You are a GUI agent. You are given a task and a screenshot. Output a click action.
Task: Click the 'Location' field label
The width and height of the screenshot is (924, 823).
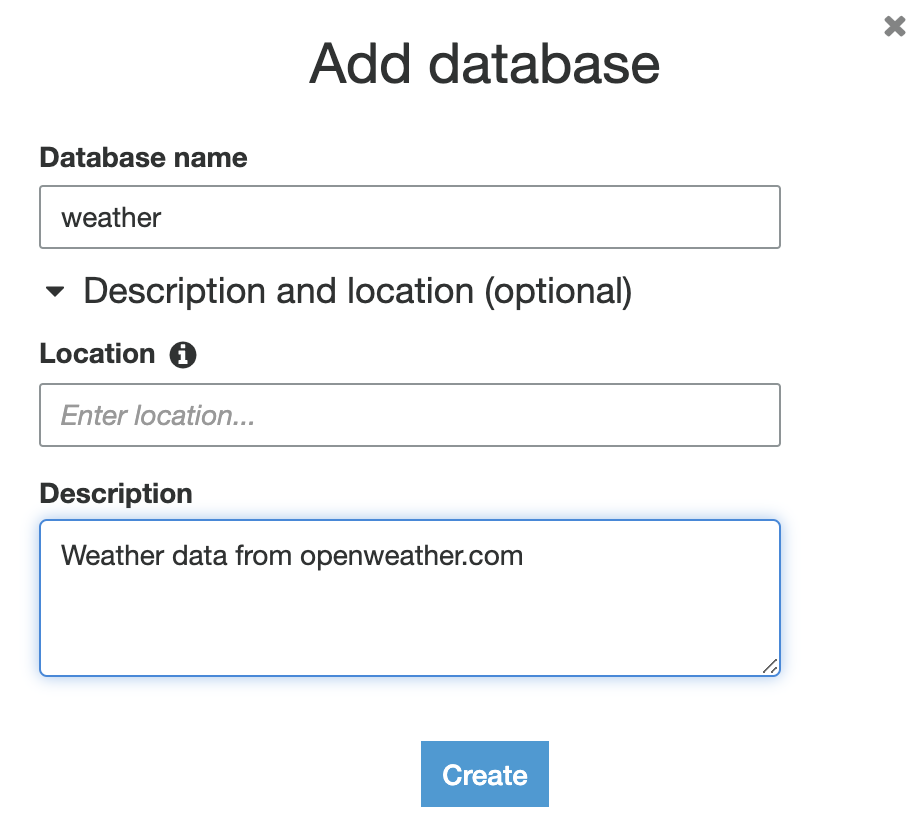pyautogui.click(x=97, y=354)
